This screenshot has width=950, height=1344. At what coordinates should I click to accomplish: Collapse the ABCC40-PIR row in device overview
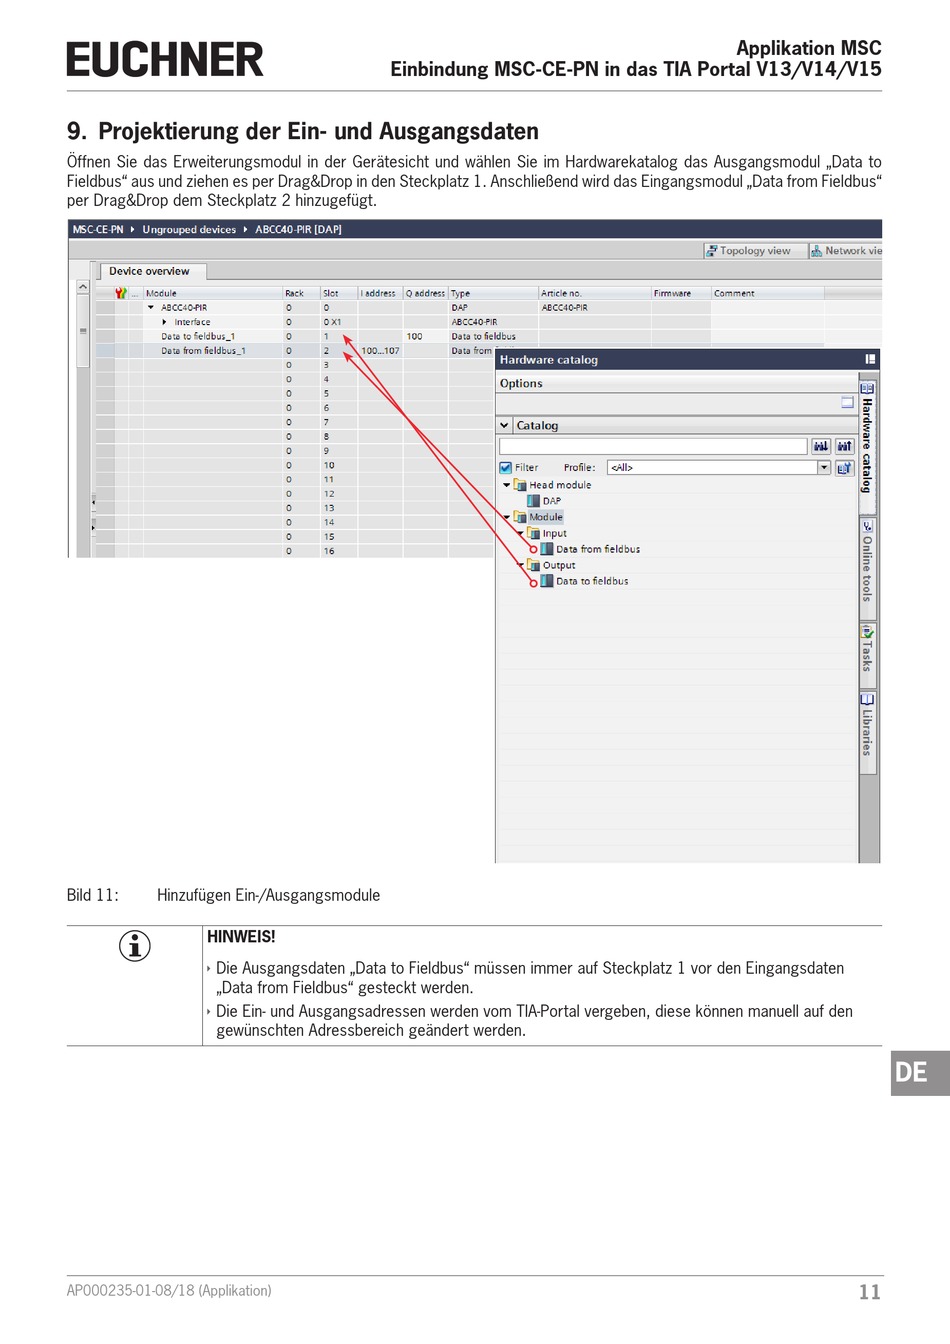pos(151,308)
